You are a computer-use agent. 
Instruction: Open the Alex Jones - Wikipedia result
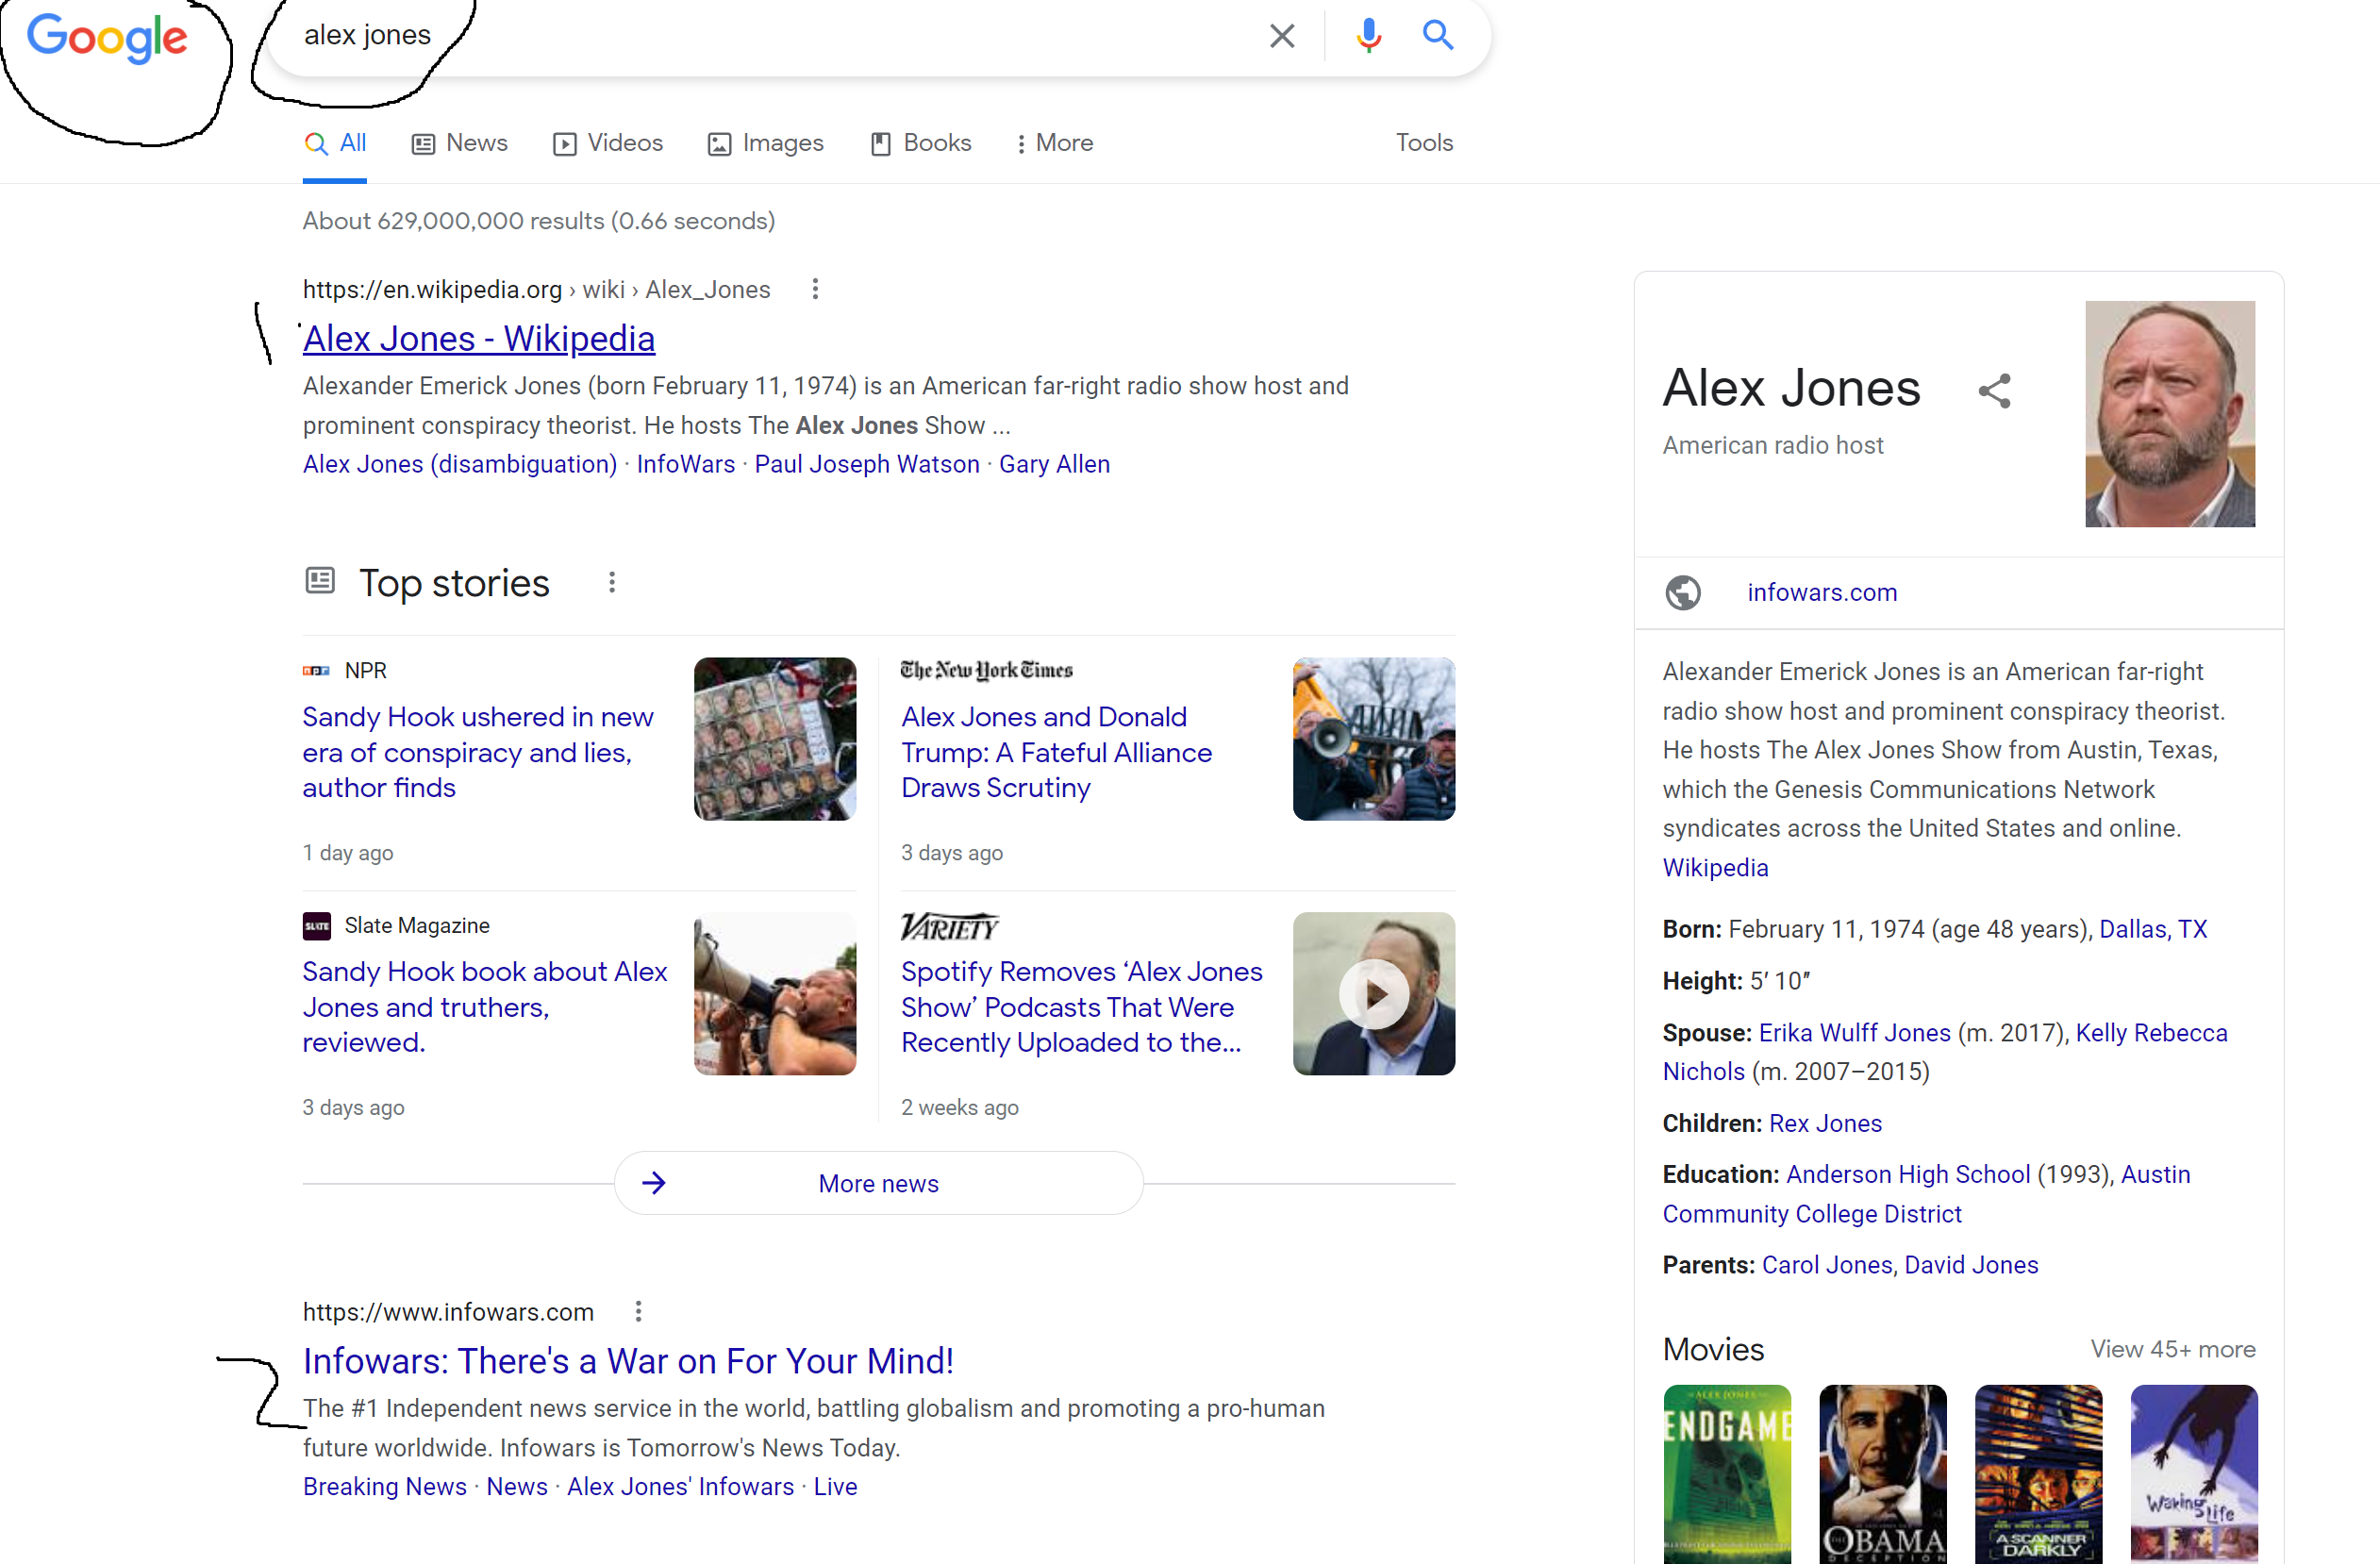point(479,339)
